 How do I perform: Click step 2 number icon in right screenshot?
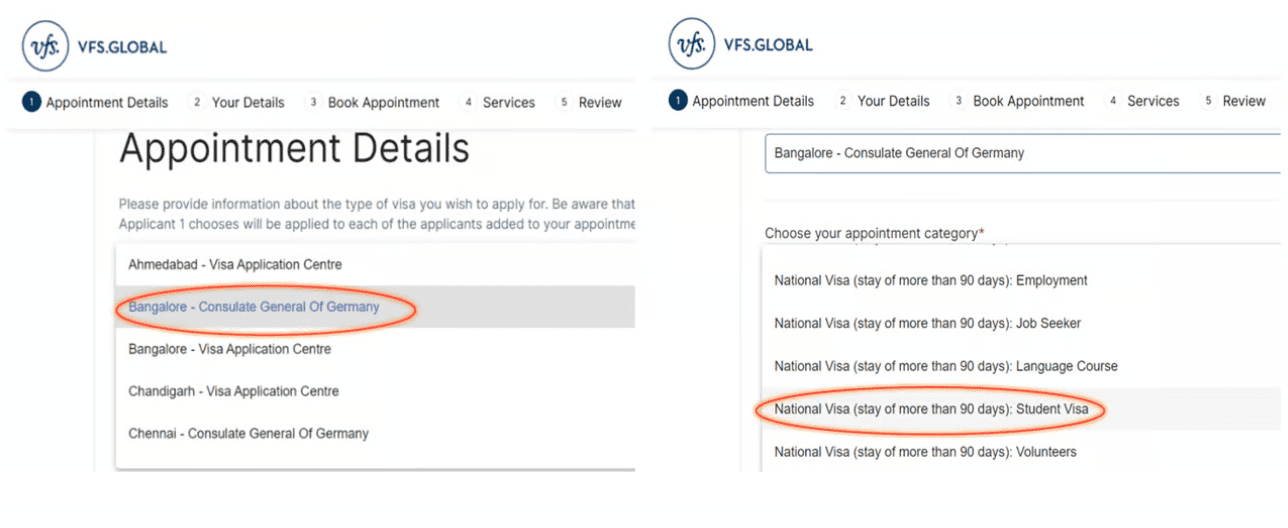[843, 101]
